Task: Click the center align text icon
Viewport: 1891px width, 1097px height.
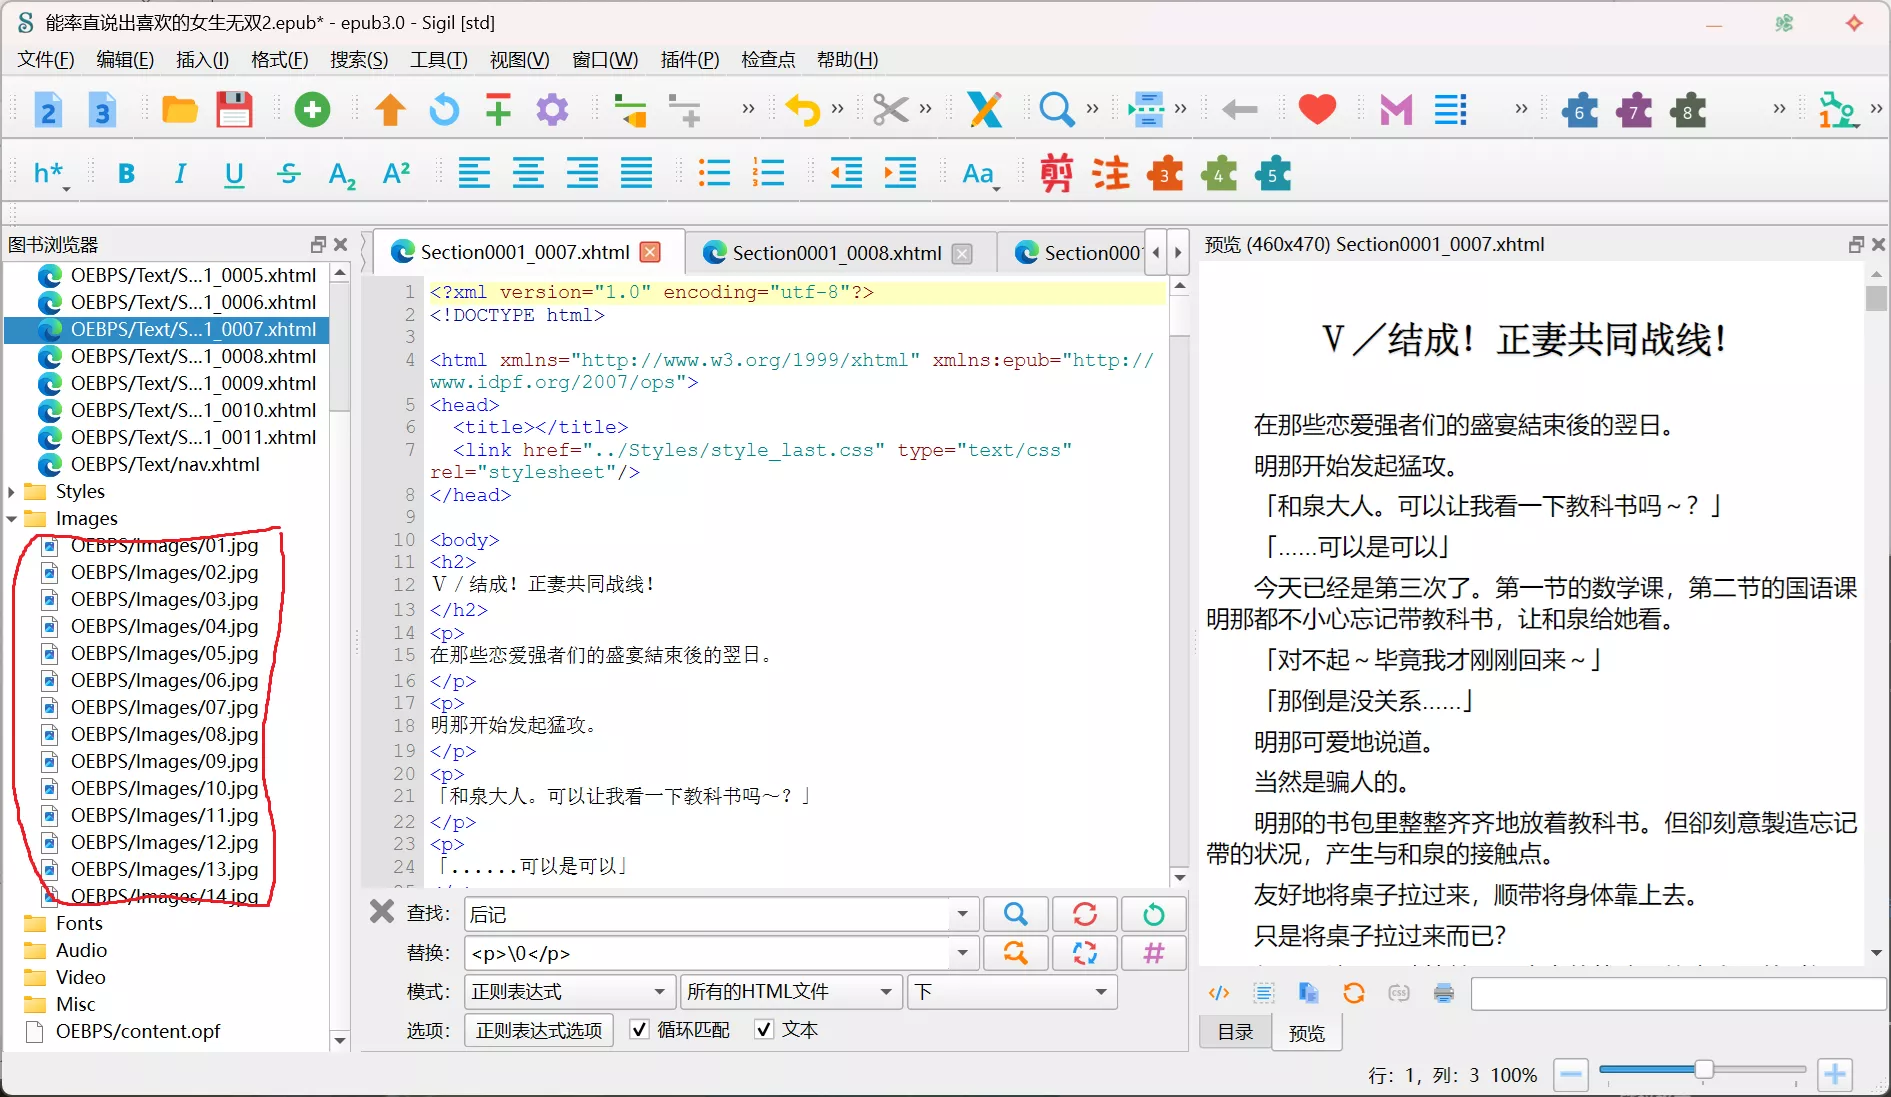Action: click(528, 174)
